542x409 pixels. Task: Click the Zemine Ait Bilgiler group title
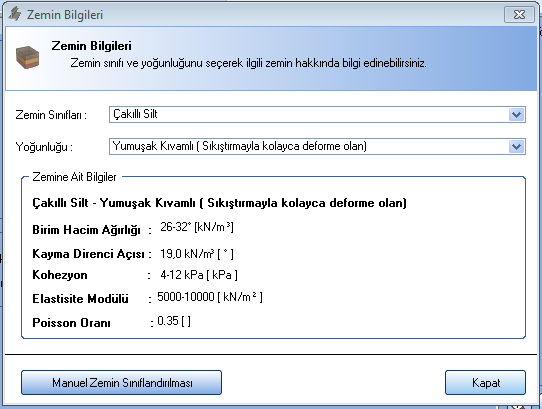(74, 177)
